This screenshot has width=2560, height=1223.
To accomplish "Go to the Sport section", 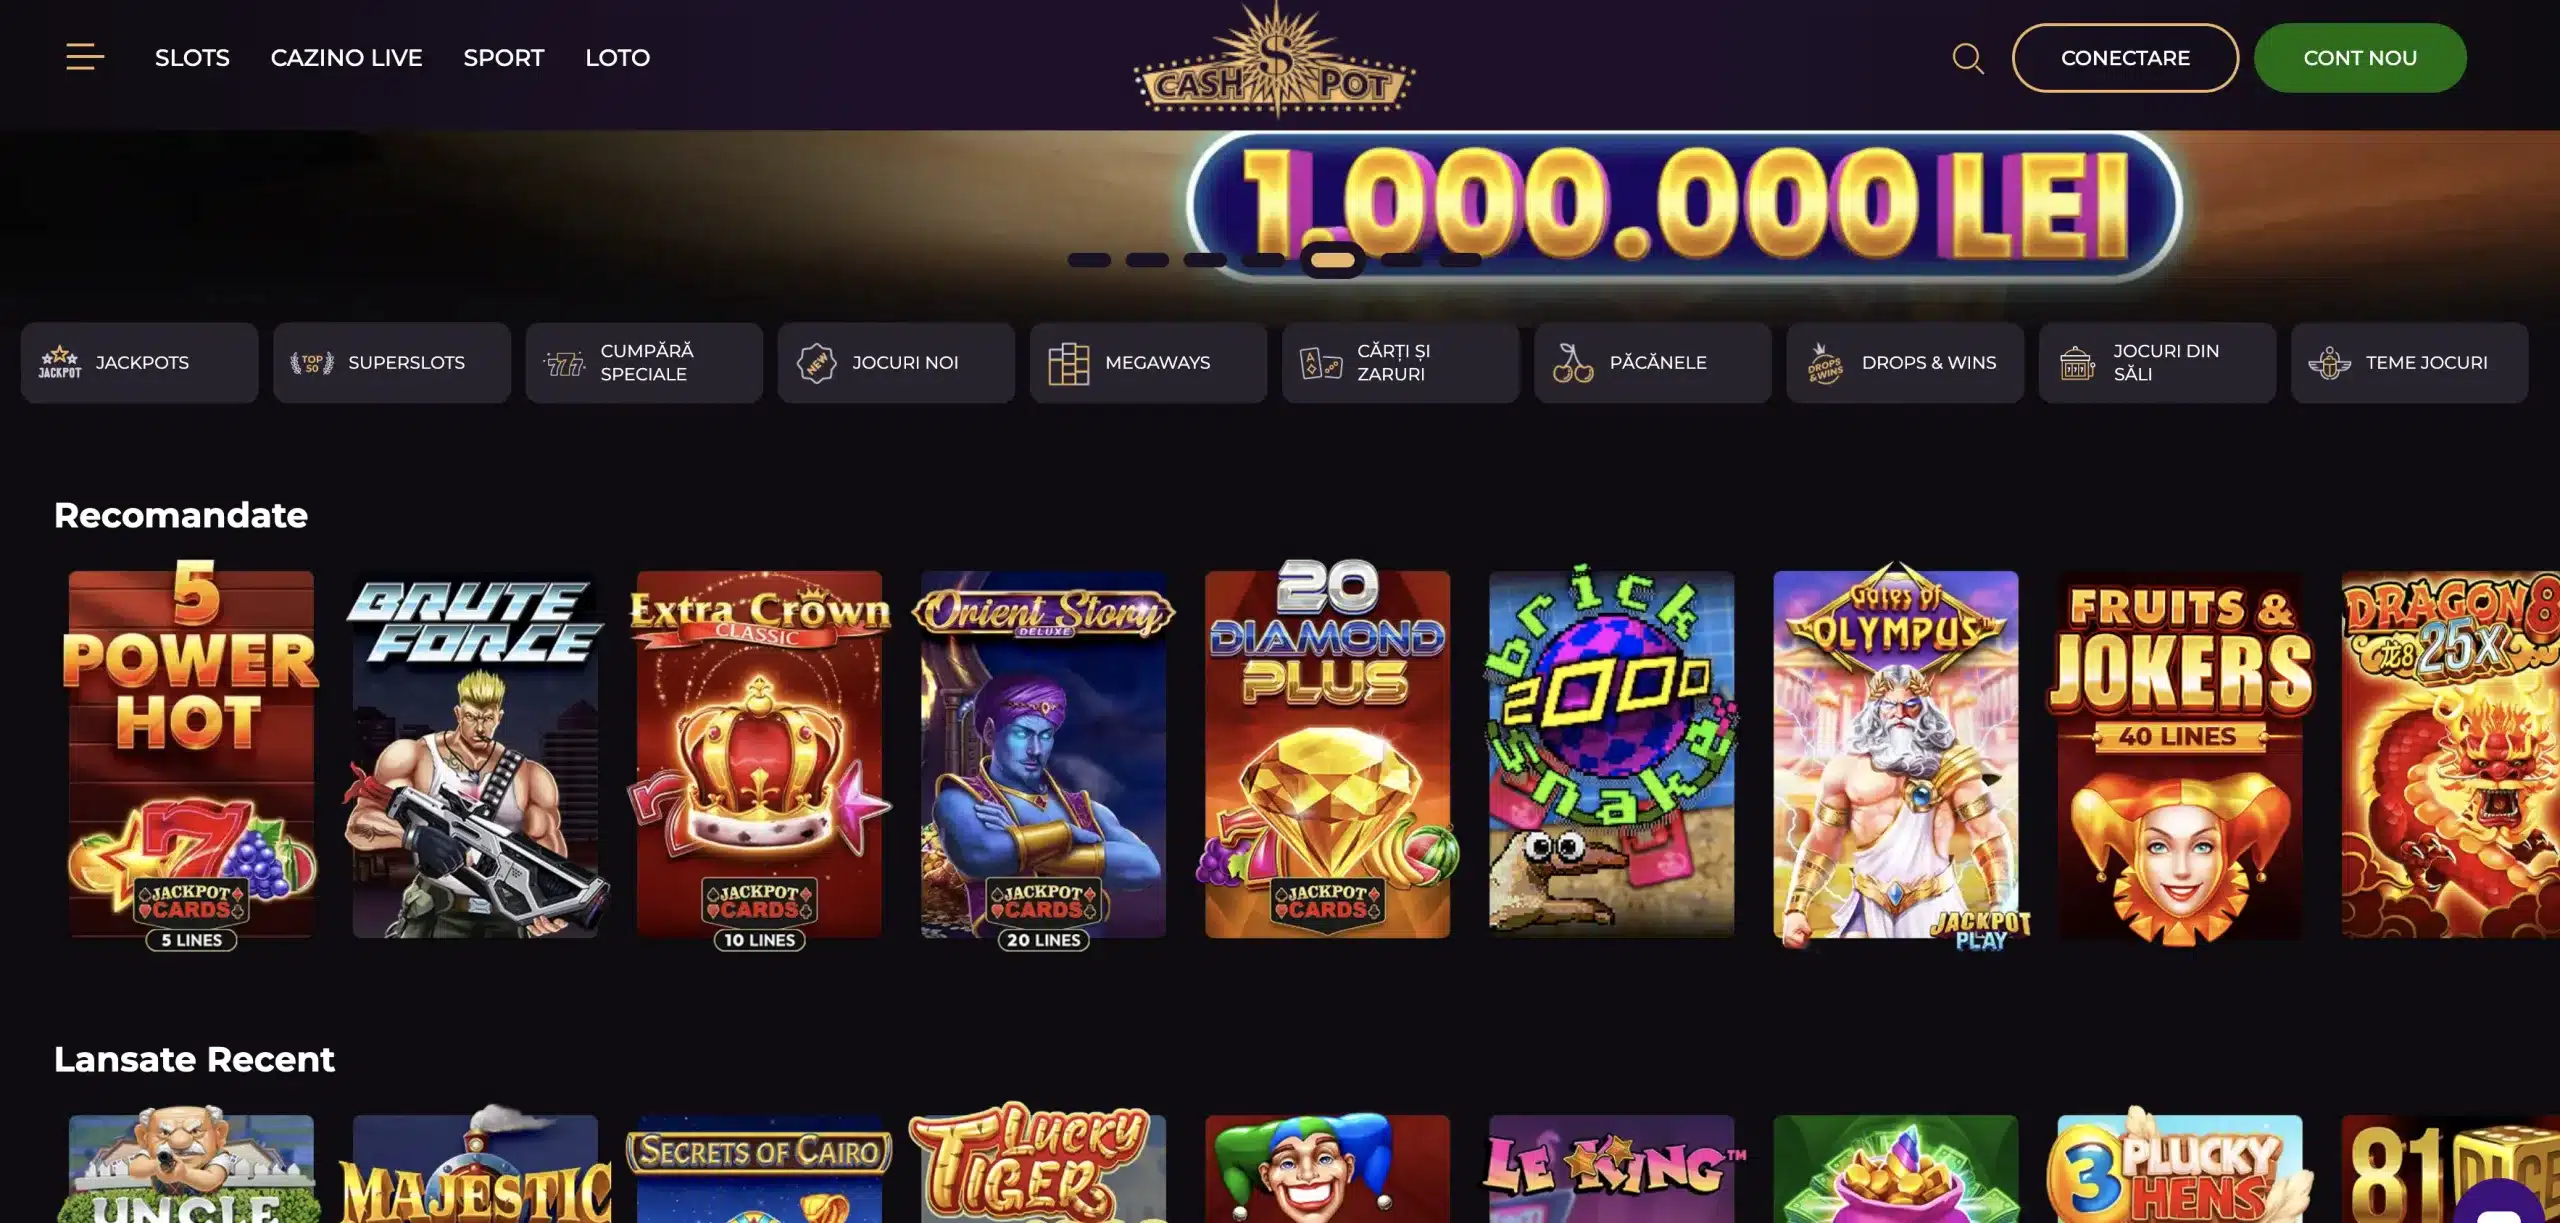I will click(x=503, y=58).
